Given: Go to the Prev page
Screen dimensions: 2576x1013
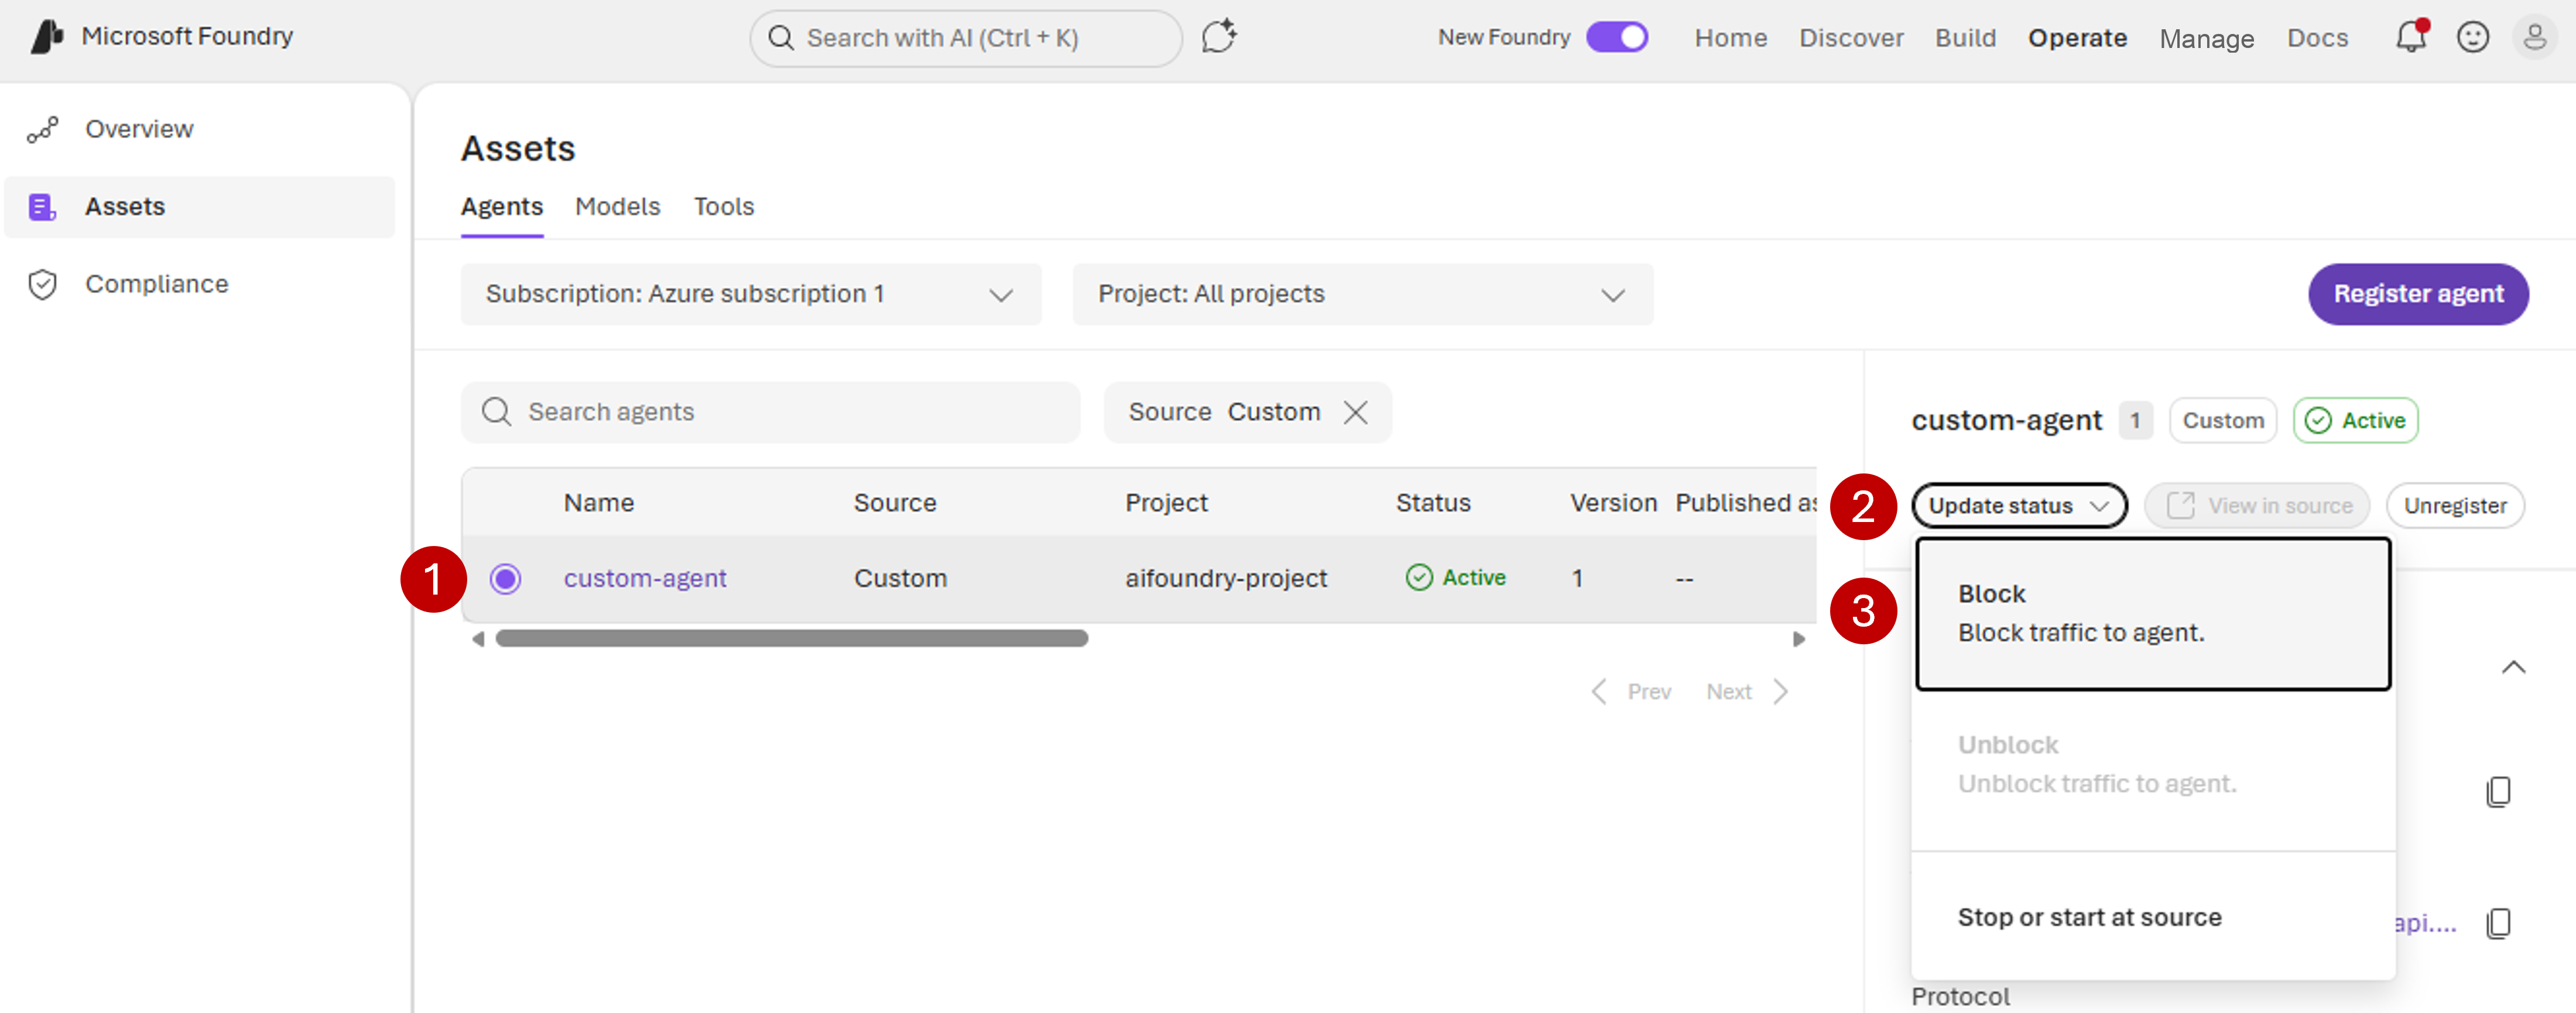Looking at the screenshot, I should pyautogui.click(x=1630, y=692).
